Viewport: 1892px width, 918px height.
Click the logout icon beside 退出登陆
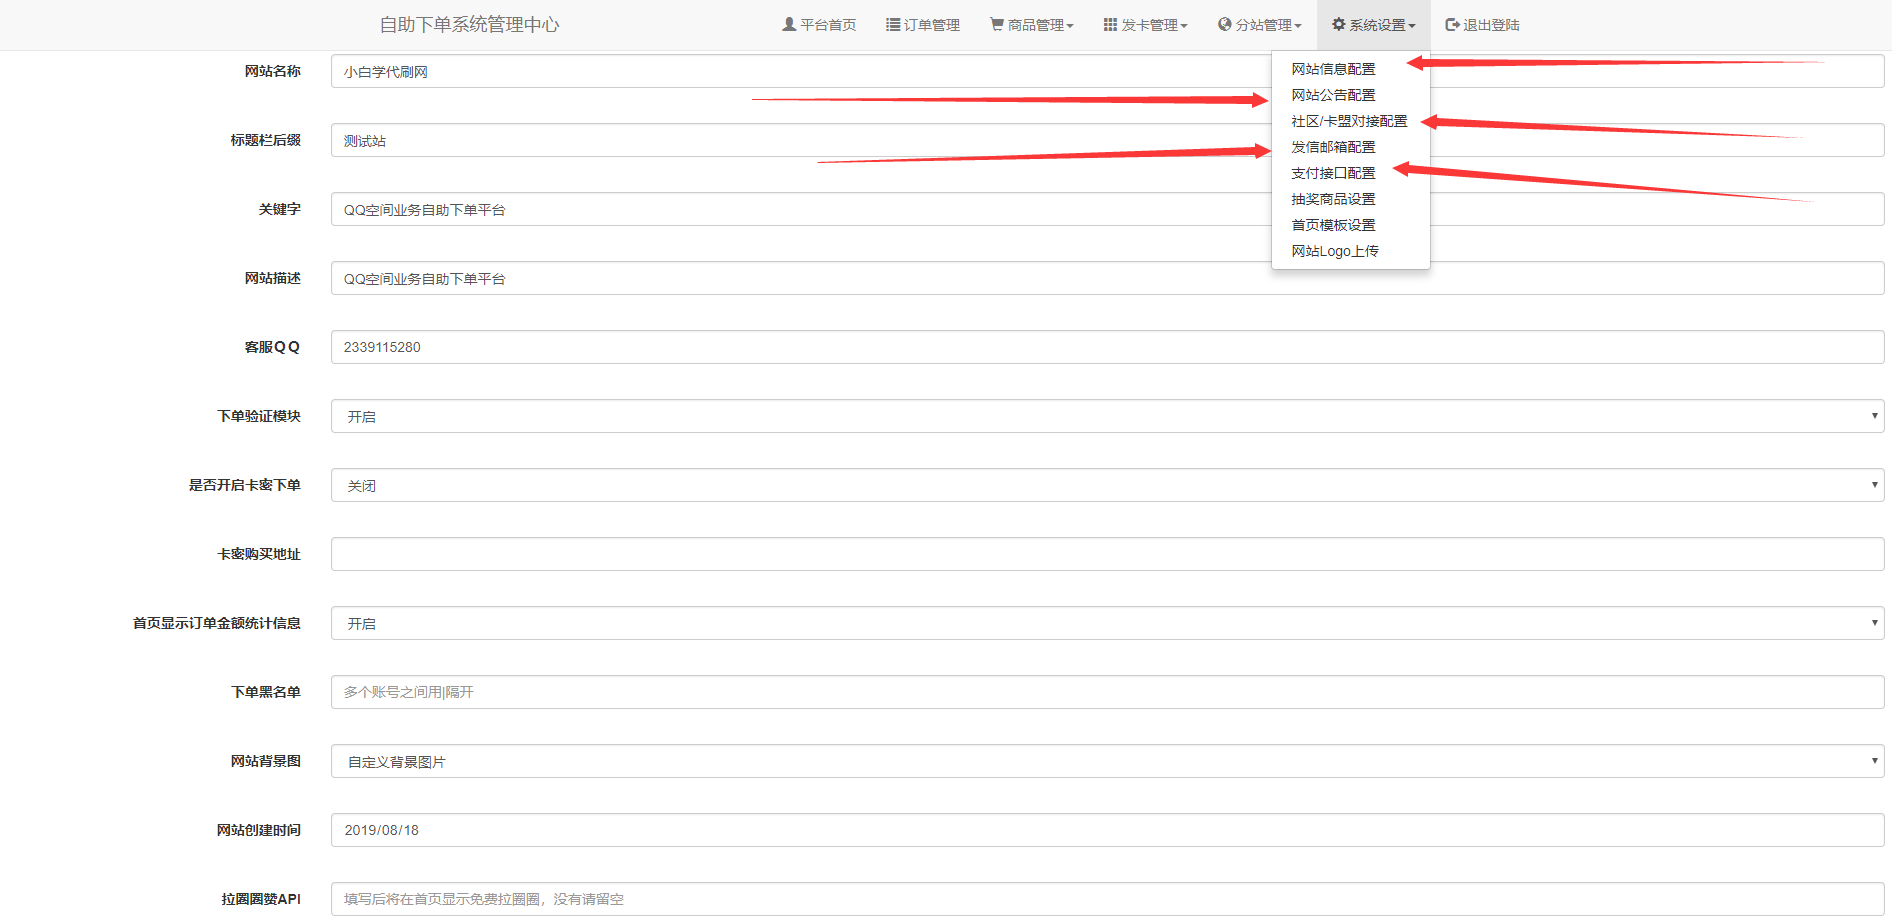click(x=1452, y=24)
